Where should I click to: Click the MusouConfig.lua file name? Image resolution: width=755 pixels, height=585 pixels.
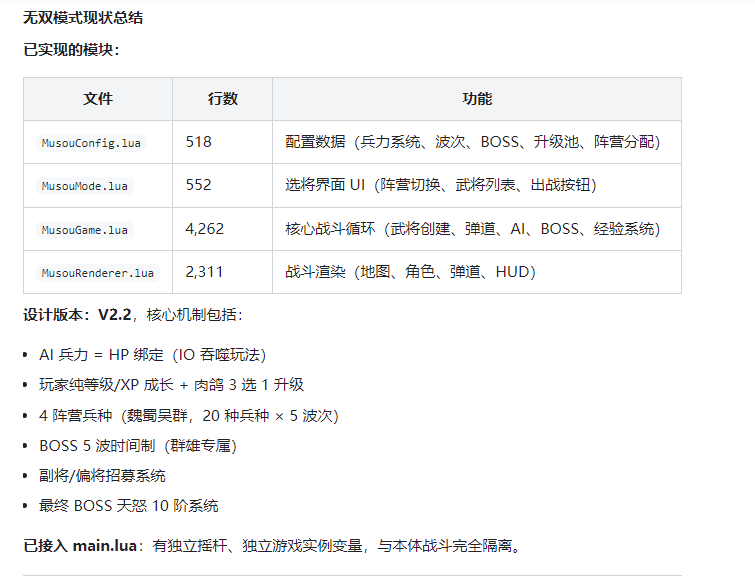pos(91,143)
